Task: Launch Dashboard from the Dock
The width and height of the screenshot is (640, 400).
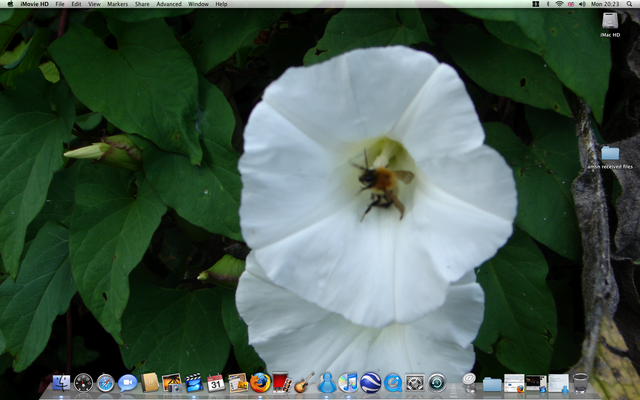Action: point(83,383)
